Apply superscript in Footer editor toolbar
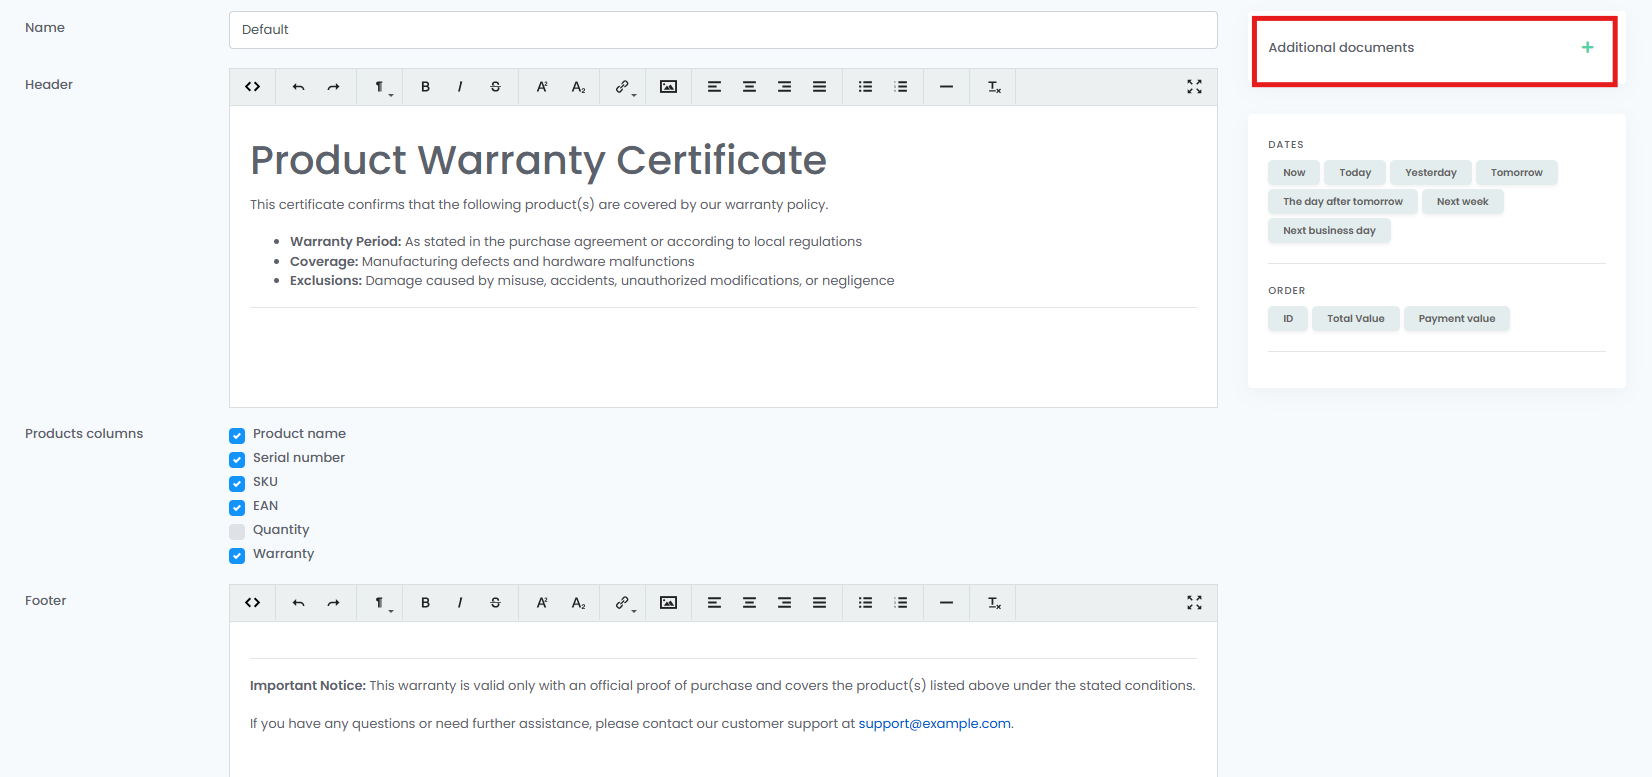 click(x=542, y=603)
